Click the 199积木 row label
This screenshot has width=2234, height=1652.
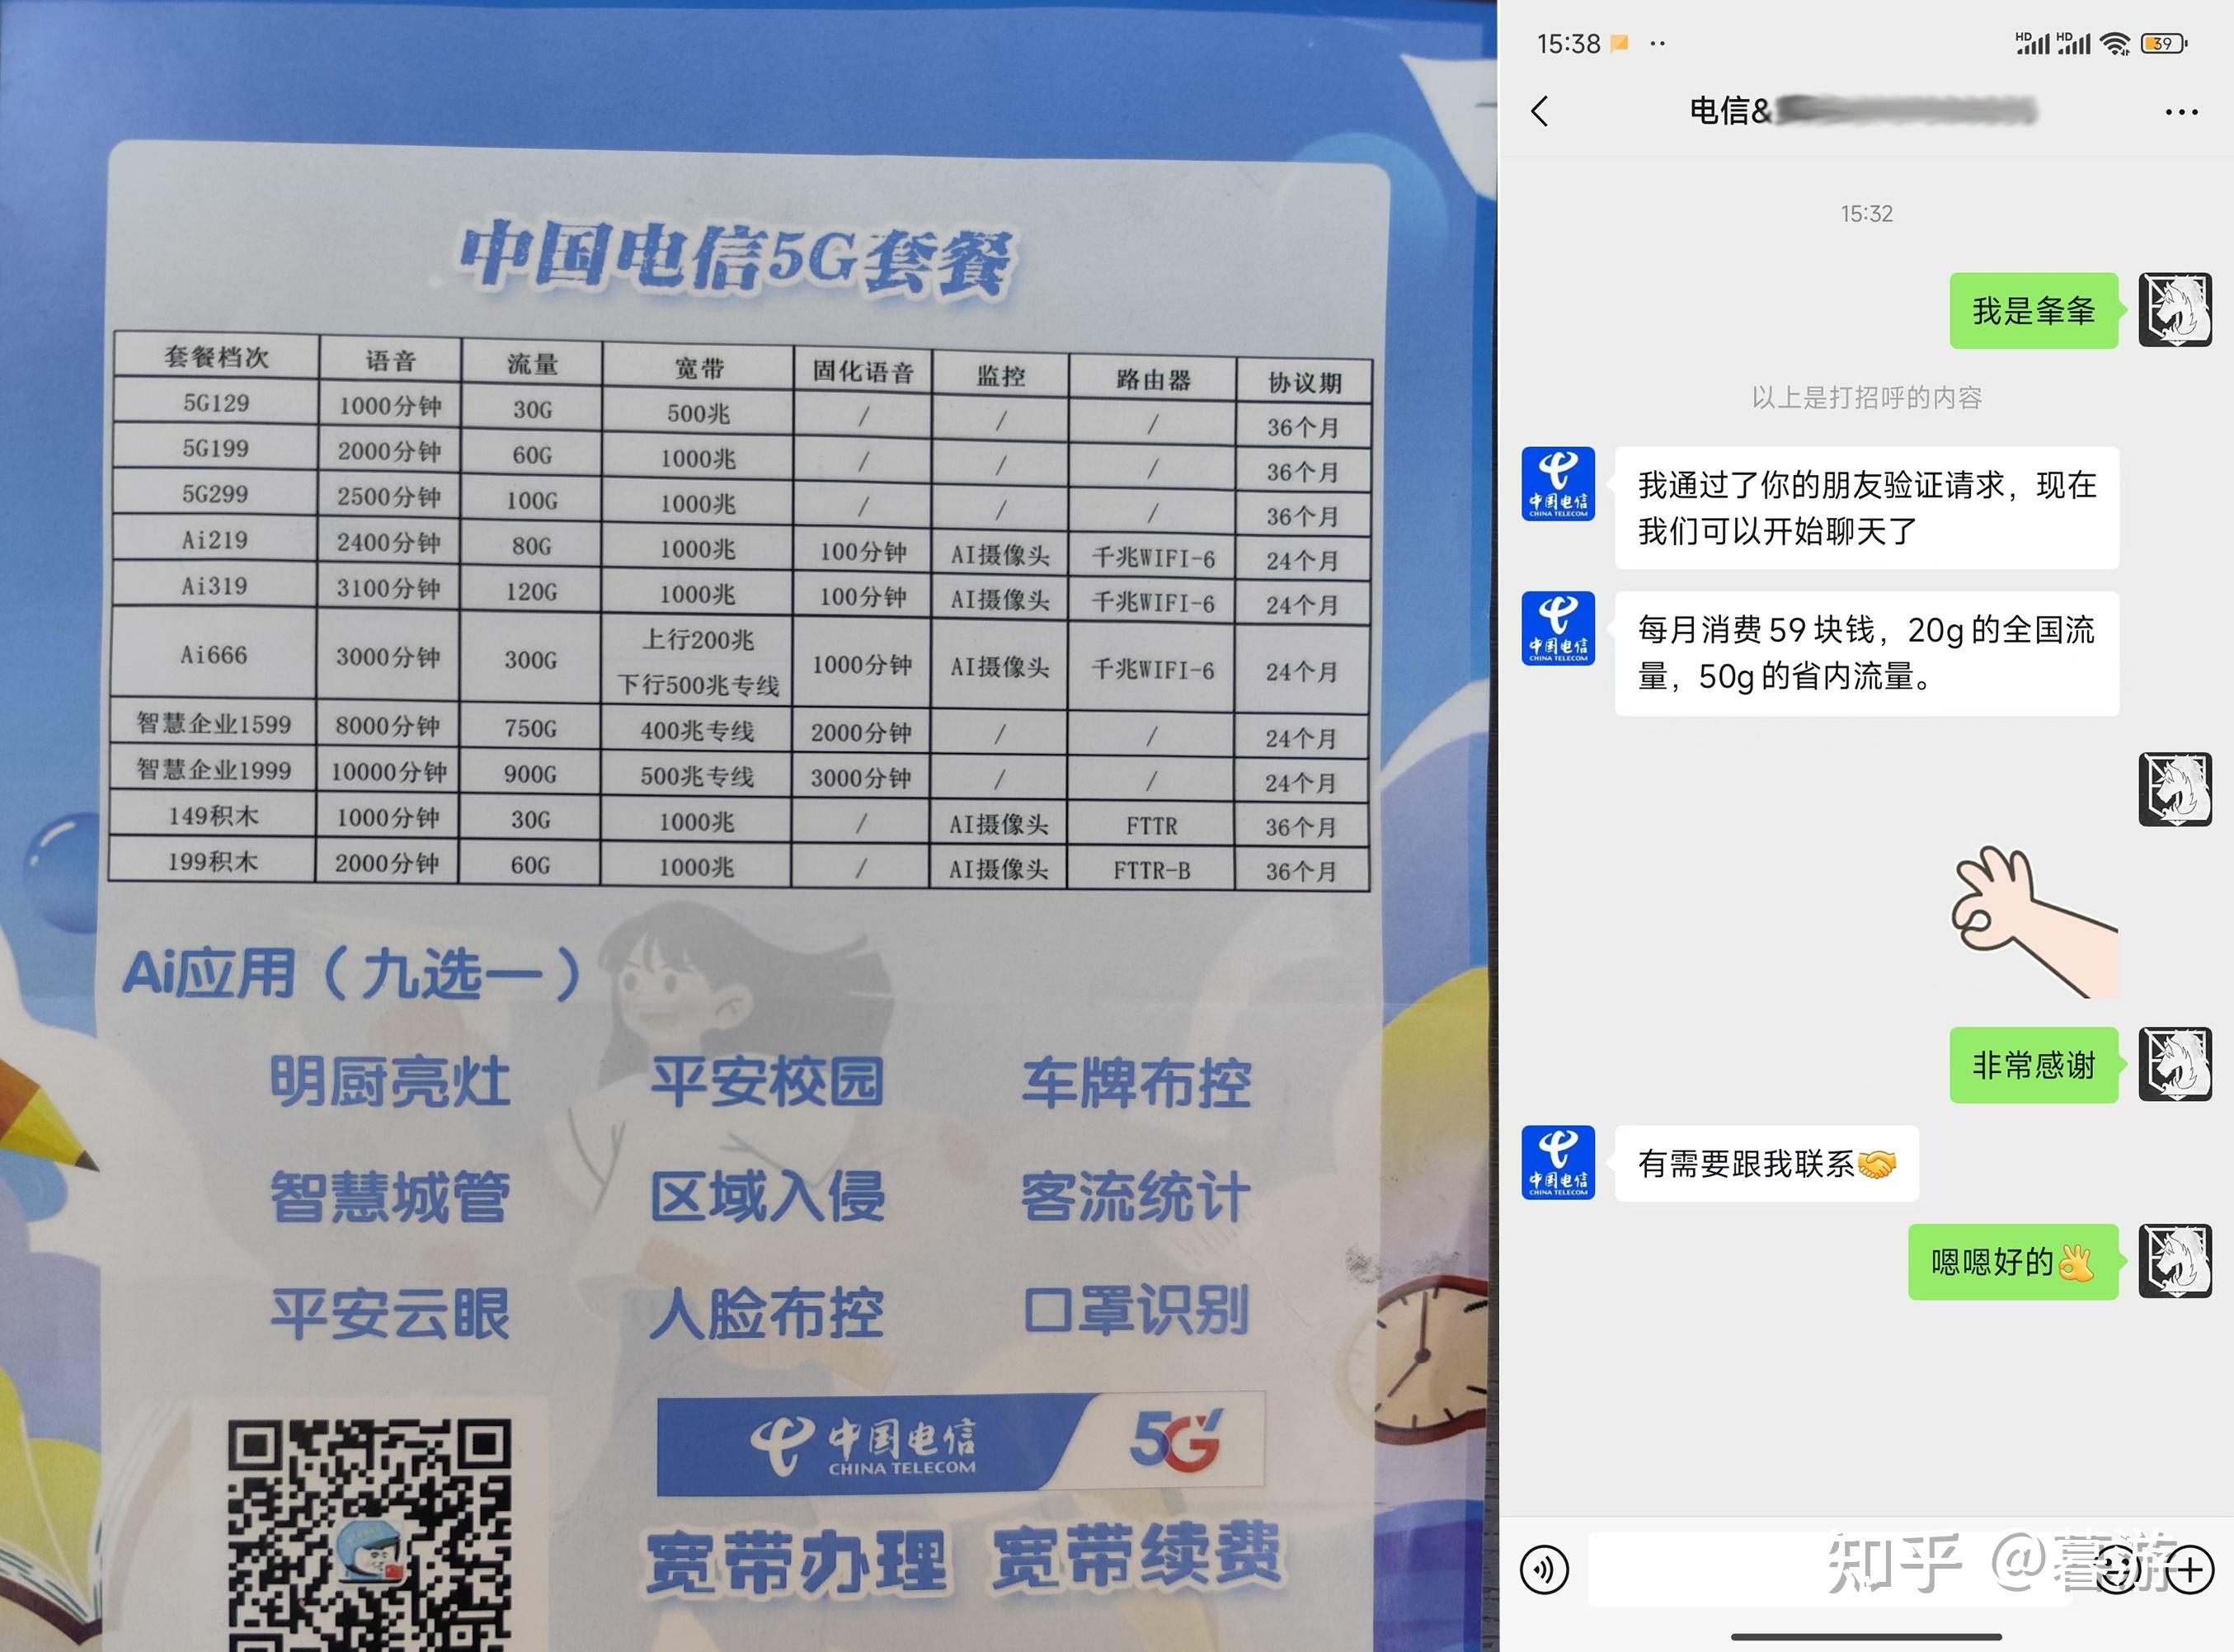[213, 861]
